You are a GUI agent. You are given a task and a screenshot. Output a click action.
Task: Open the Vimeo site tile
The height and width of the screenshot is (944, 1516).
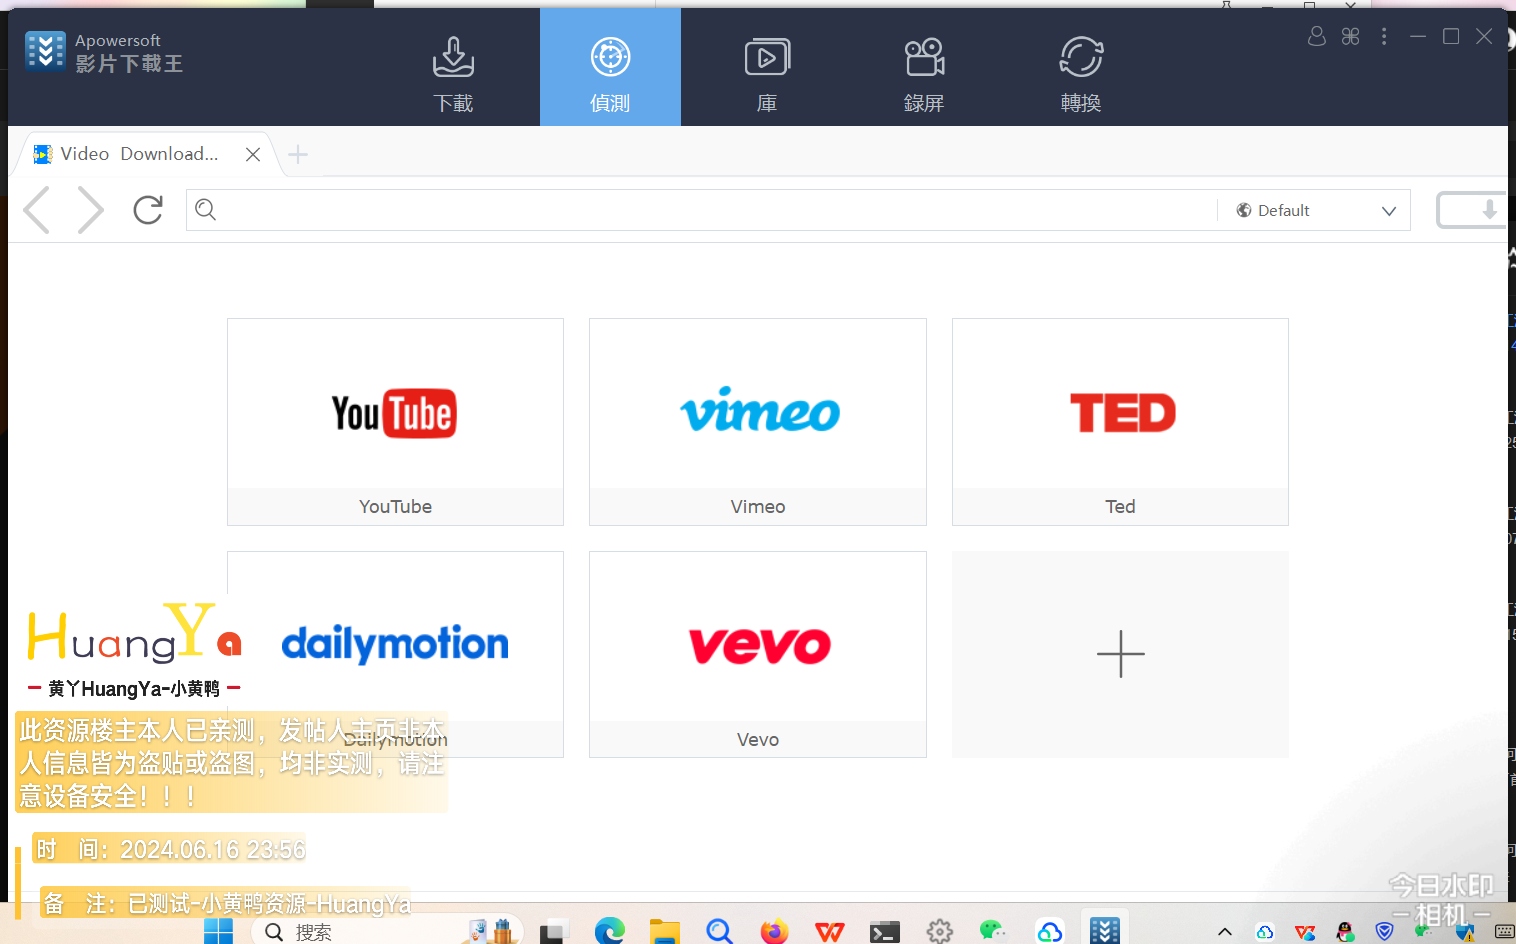[758, 422]
